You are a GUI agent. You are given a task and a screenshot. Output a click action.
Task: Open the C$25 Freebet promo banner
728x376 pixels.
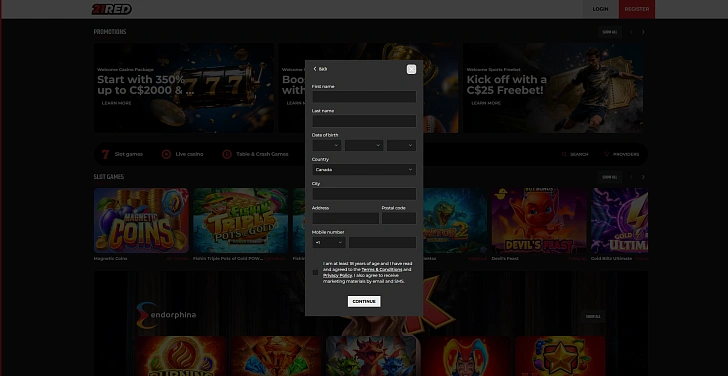[x=553, y=88]
